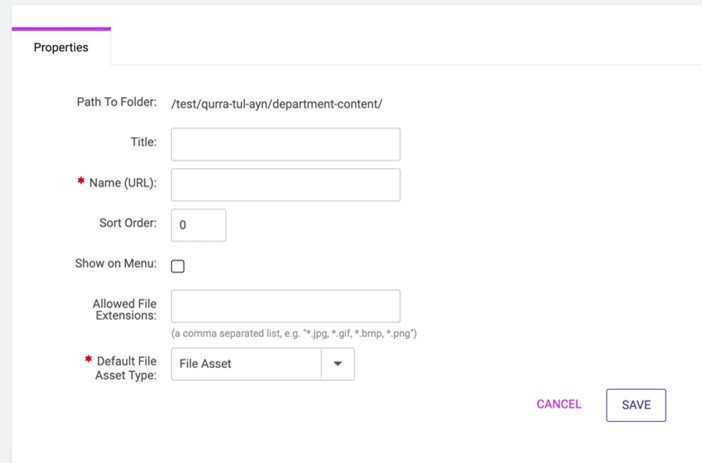
Task: Click the Sort Order label
Action: click(x=128, y=223)
